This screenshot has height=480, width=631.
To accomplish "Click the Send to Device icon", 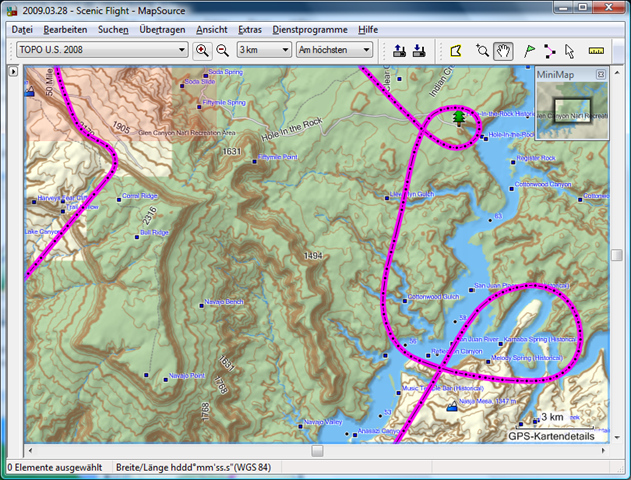I will tap(400, 50).
